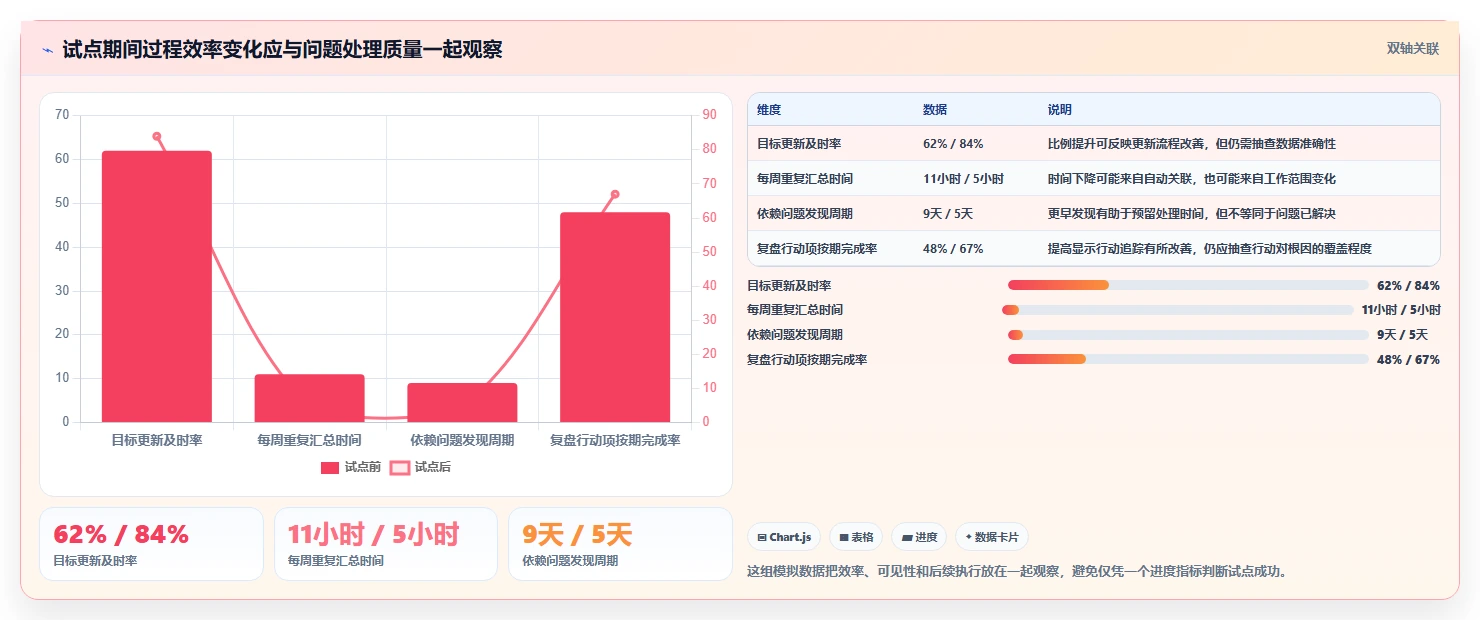Click table cell 62% / 84%
This screenshot has width=1480, height=620.
(953, 144)
